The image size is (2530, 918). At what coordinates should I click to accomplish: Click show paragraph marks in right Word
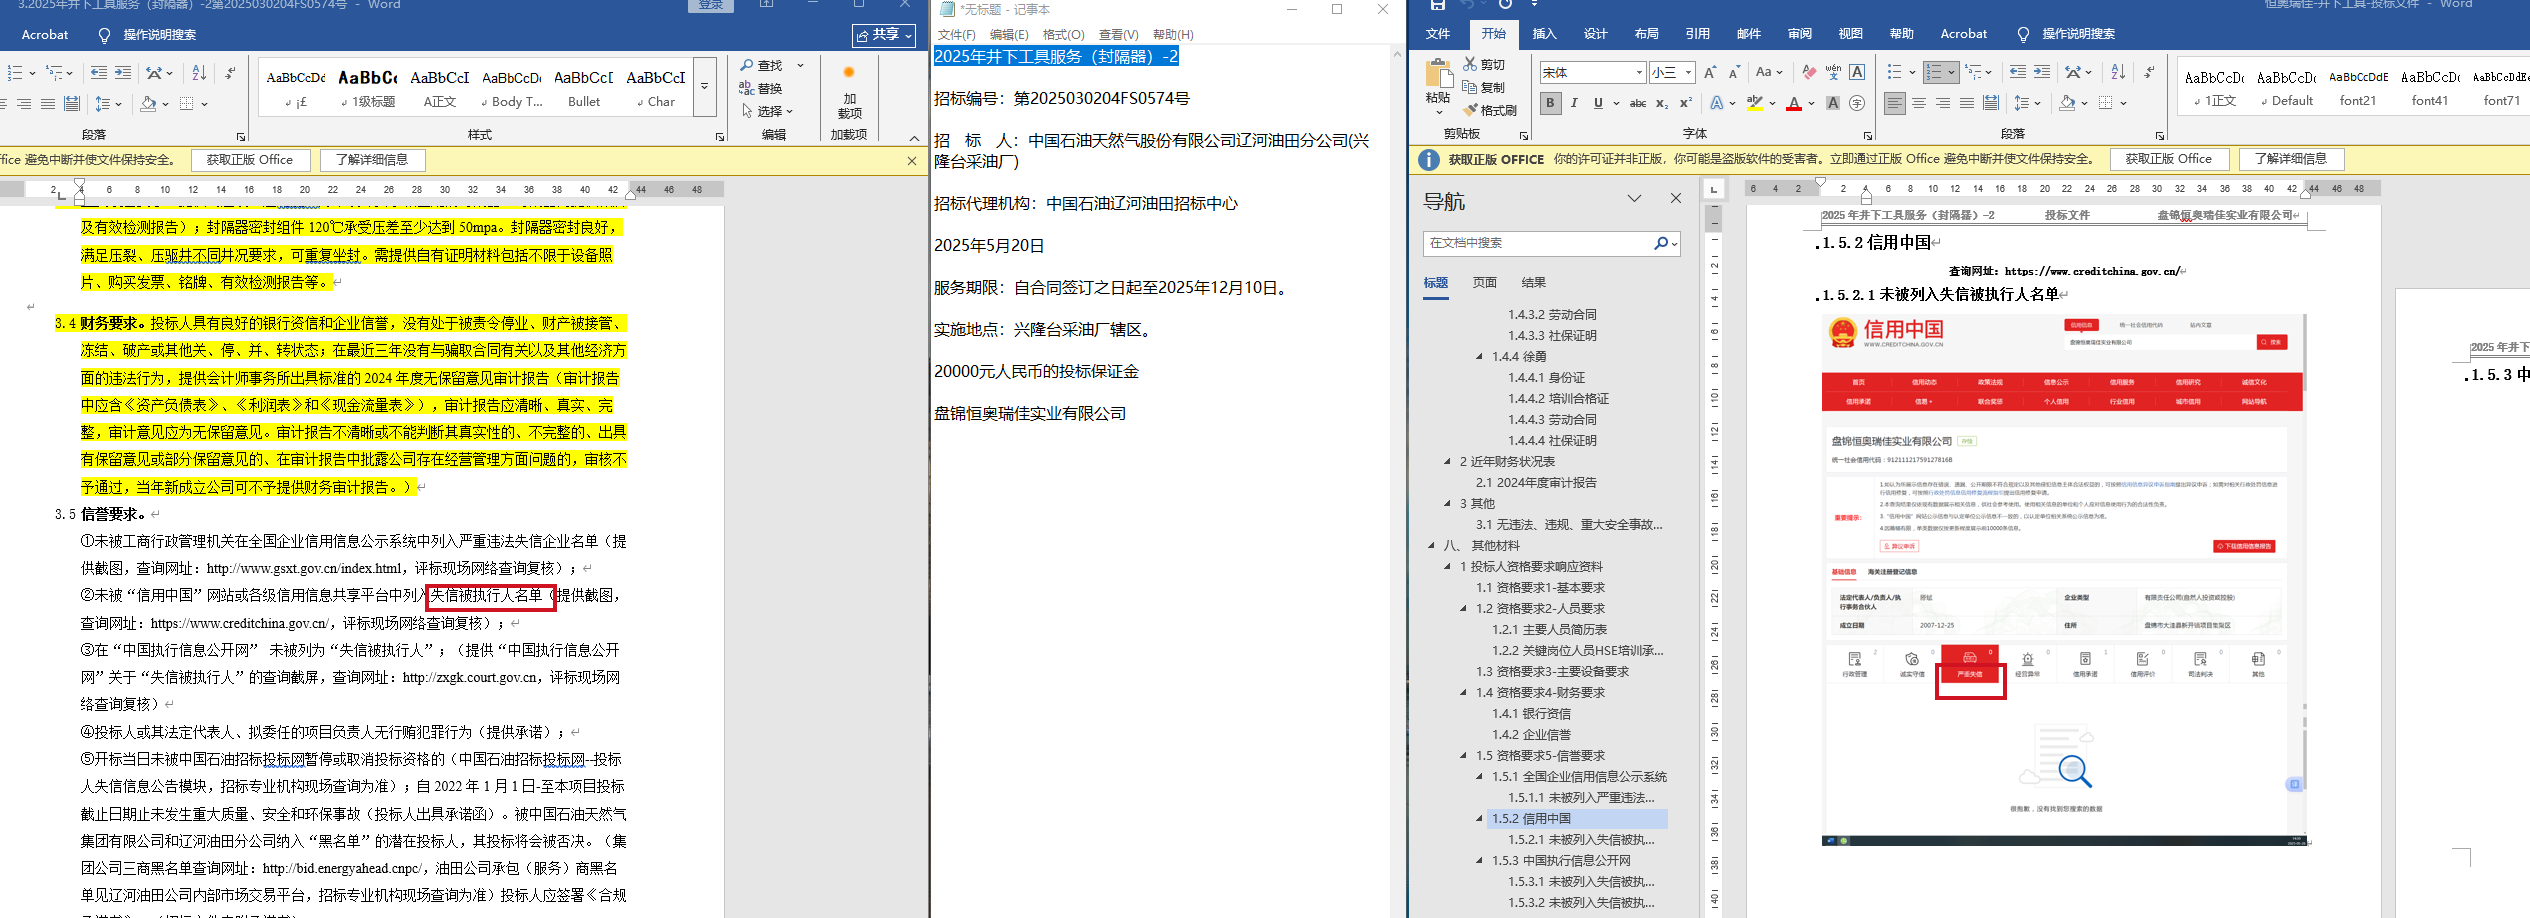[x=2149, y=73]
